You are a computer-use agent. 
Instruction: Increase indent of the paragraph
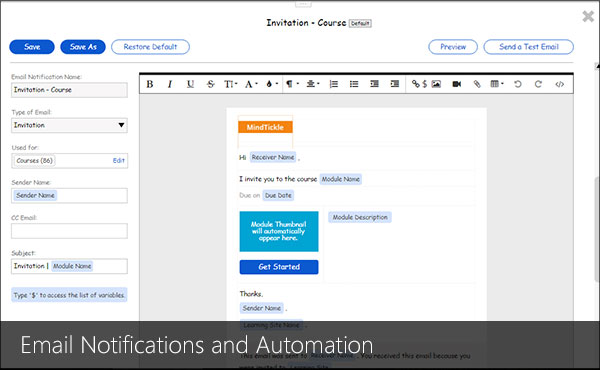click(395, 84)
